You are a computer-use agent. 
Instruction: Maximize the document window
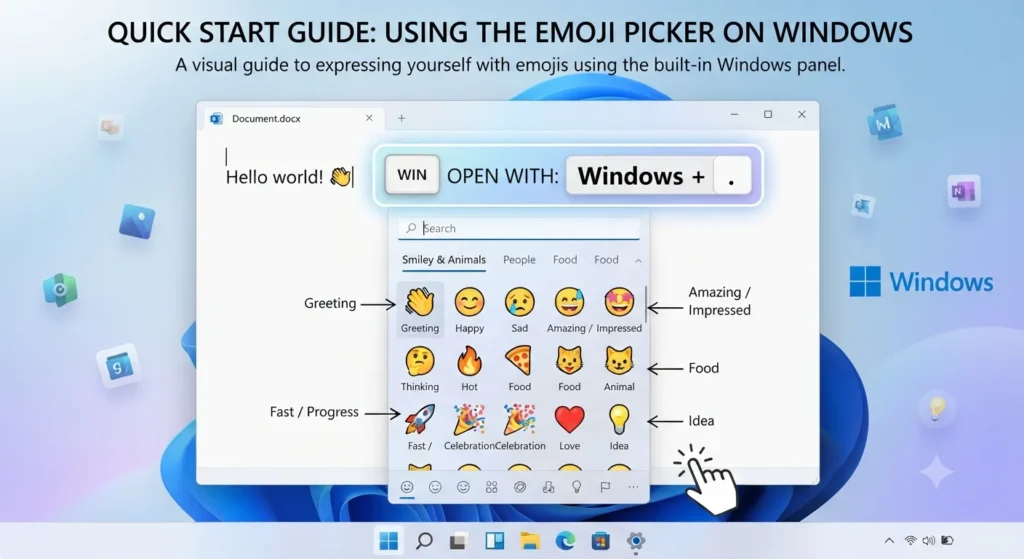[x=768, y=114]
